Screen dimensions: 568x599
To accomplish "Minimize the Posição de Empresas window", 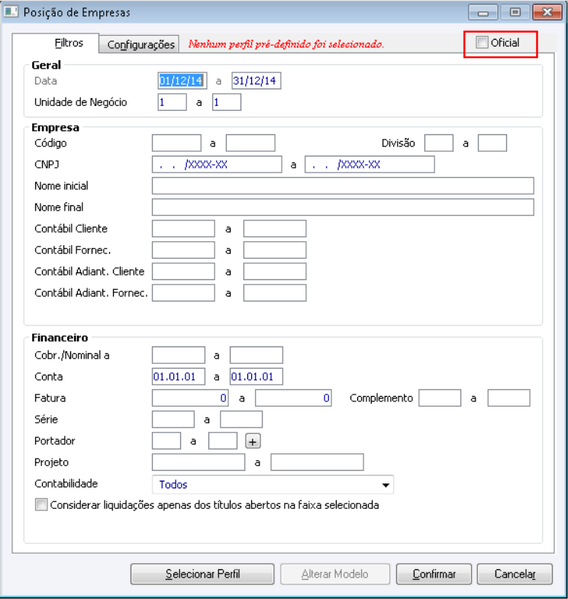I will [483, 13].
